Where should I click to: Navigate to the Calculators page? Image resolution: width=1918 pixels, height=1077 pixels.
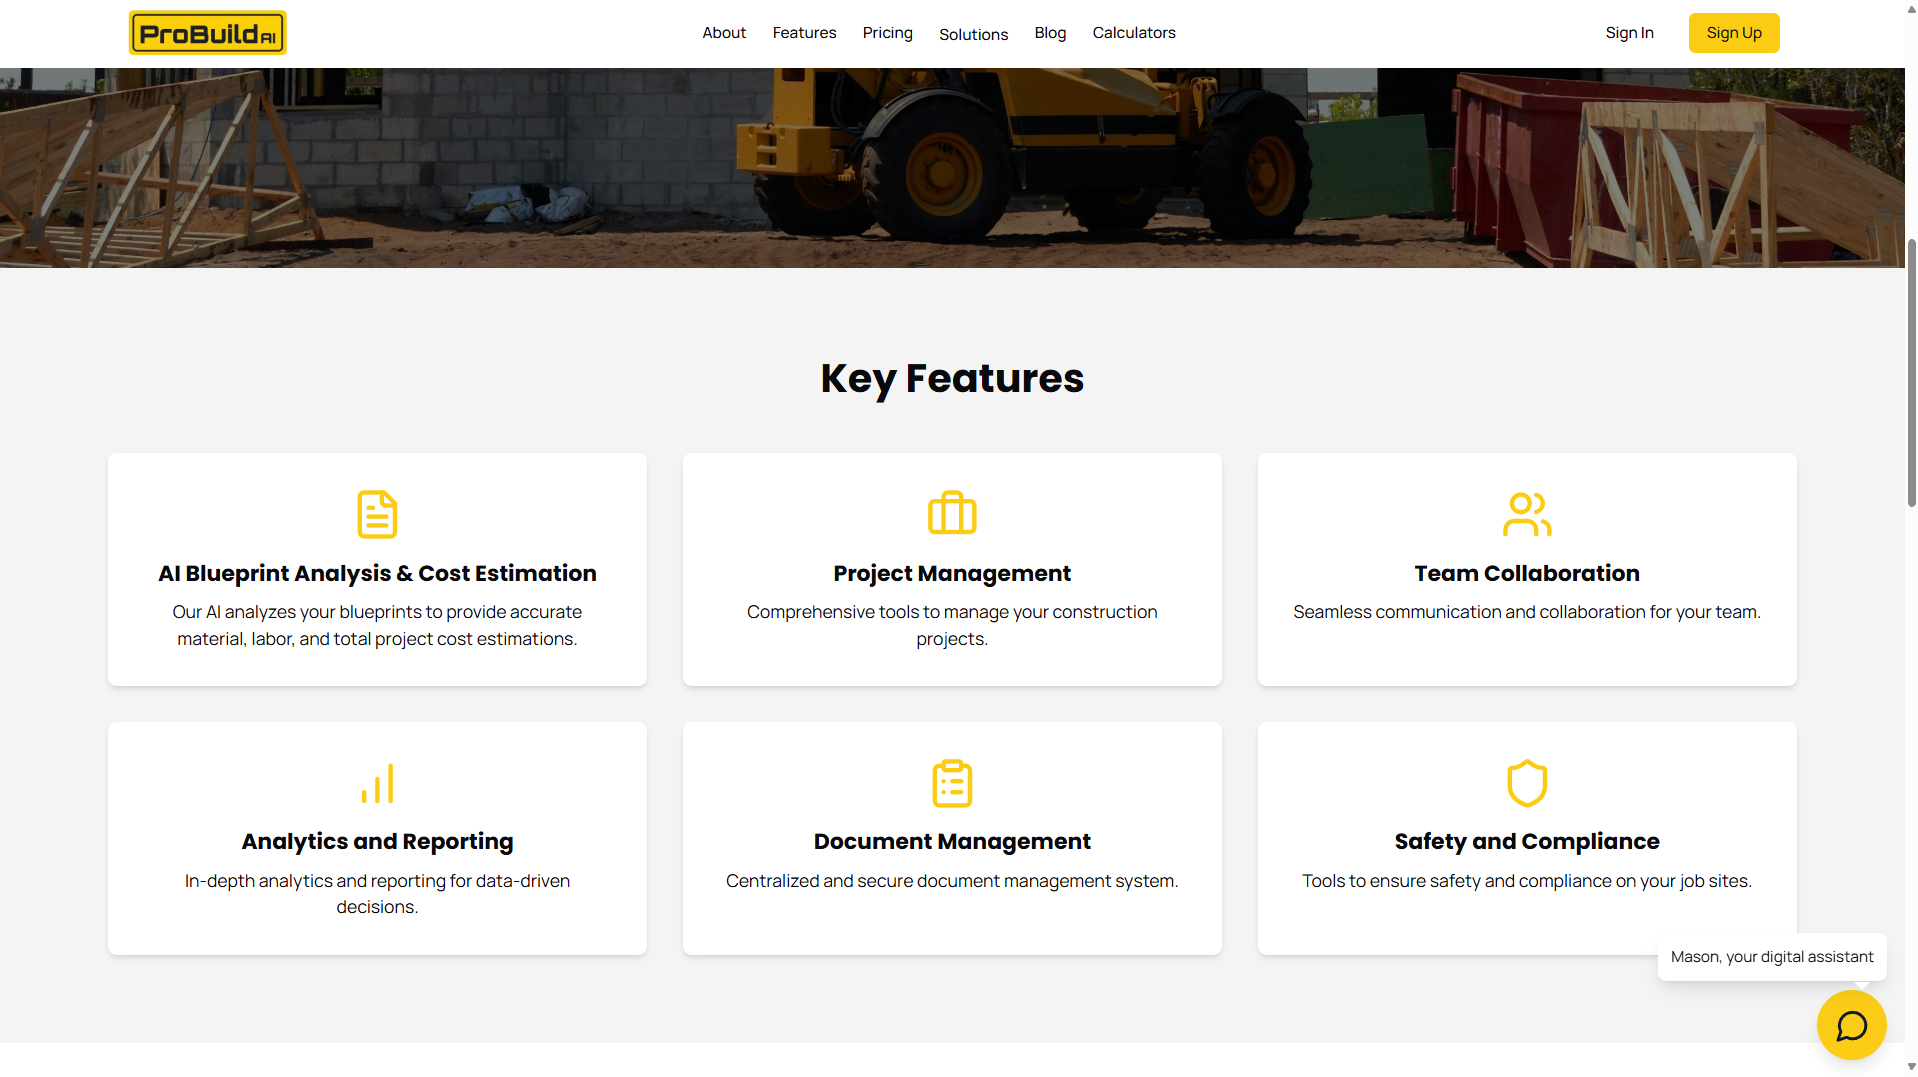pos(1133,32)
